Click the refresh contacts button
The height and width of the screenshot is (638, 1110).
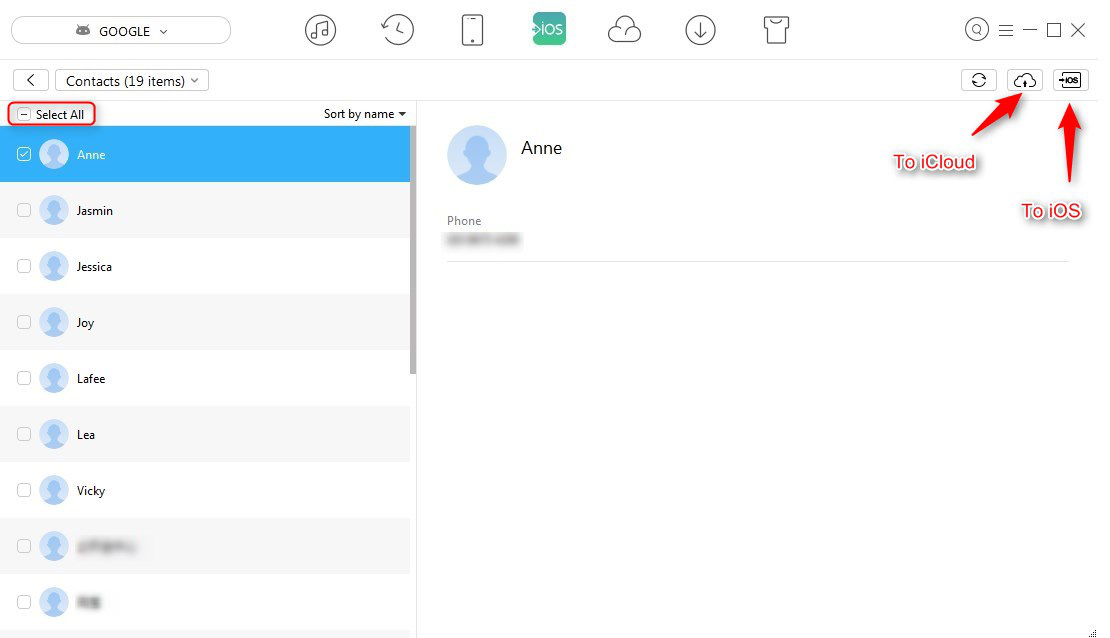tap(978, 80)
